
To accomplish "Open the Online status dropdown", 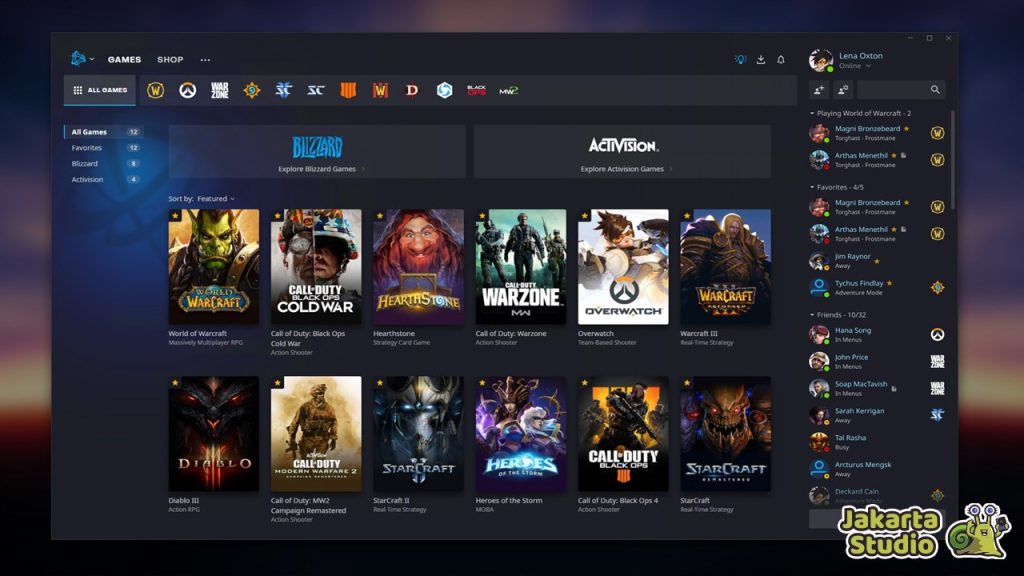I will pos(854,66).
